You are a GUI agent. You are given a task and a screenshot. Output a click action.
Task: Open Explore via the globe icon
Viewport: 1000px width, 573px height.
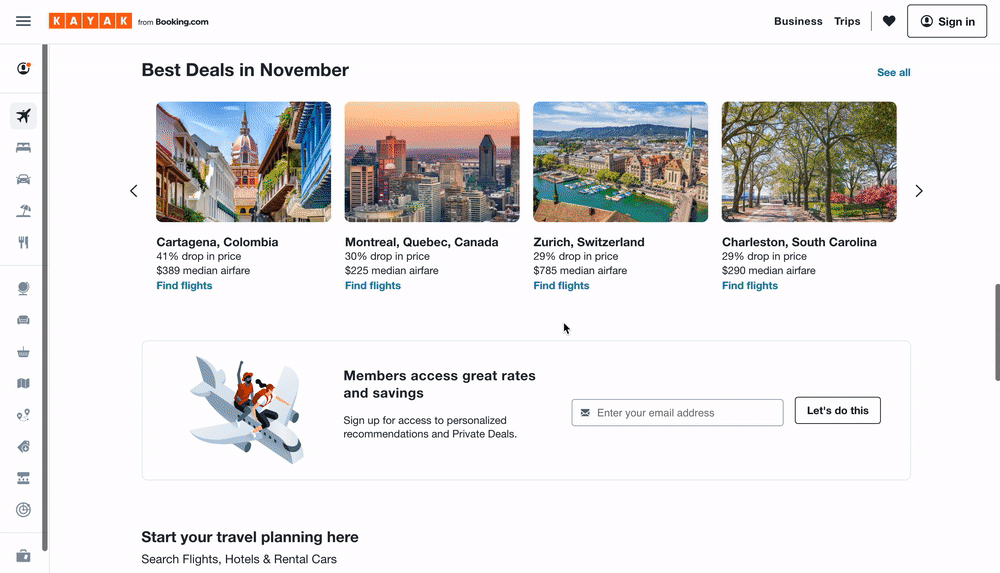pyautogui.click(x=24, y=288)
